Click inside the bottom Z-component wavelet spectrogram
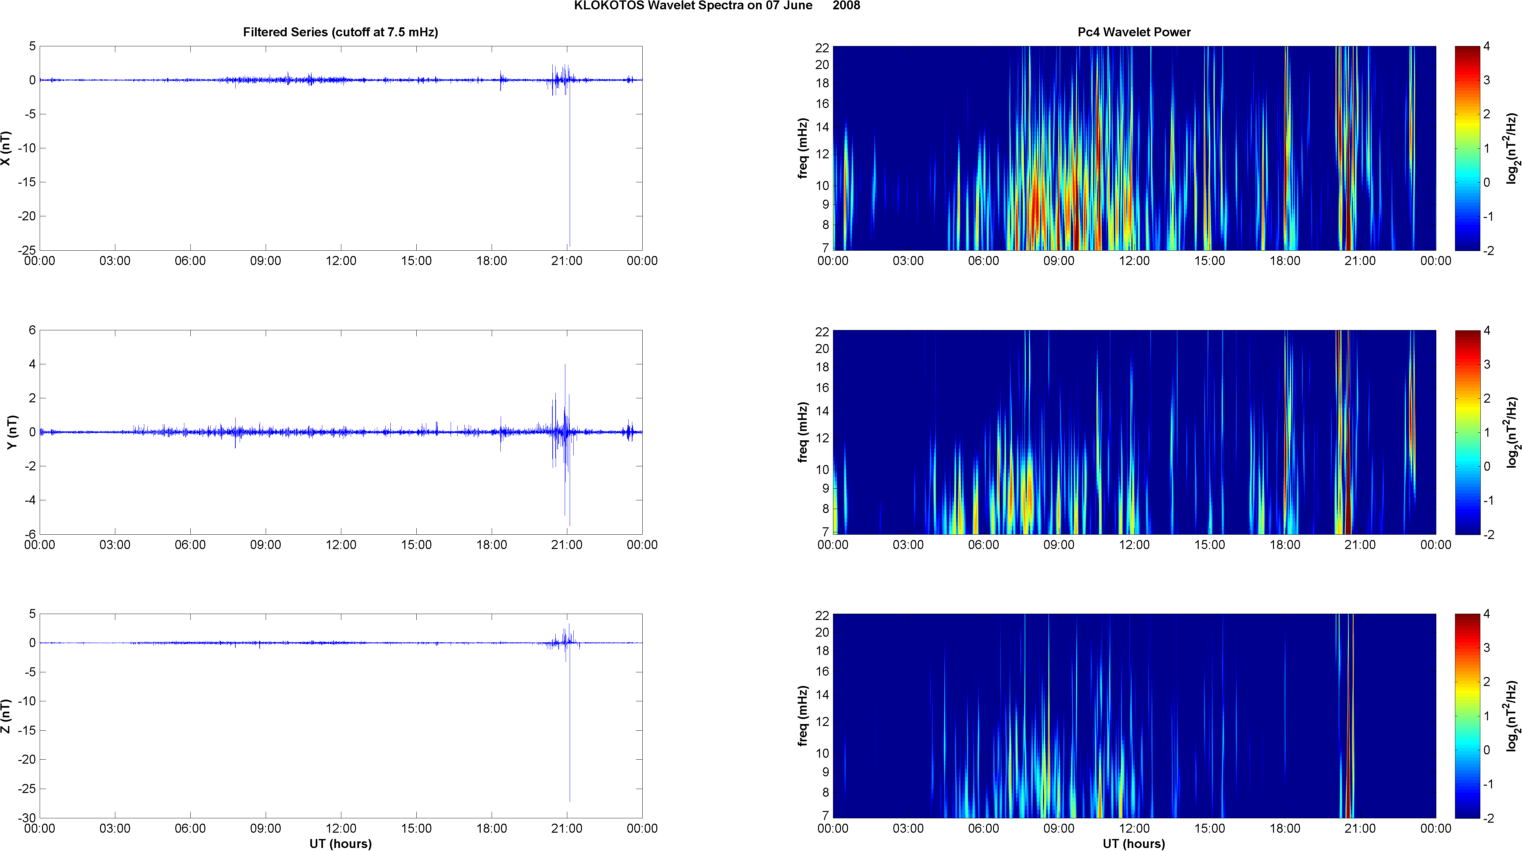This screenshot has height=851, width=1522. click(x=1133, y=716)
